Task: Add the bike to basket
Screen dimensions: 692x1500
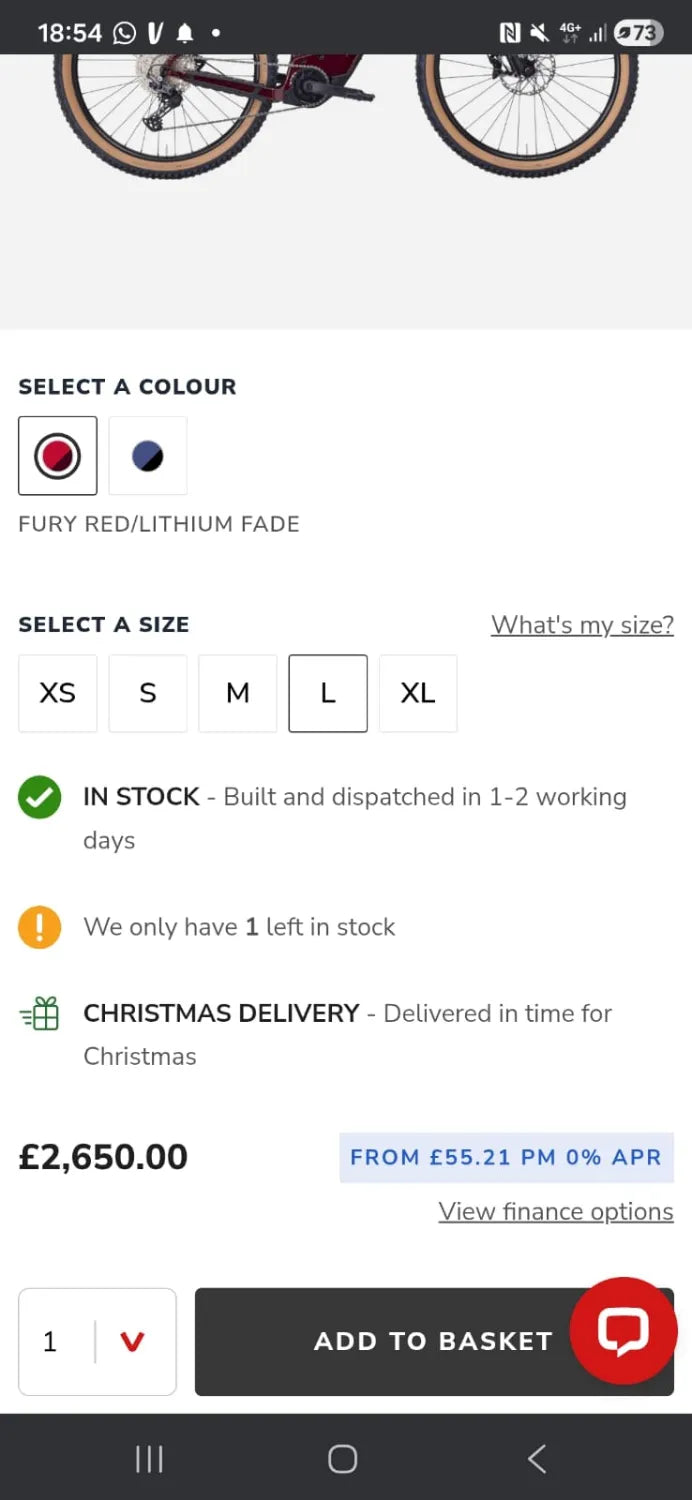Action: click(x=400, y=1342)
